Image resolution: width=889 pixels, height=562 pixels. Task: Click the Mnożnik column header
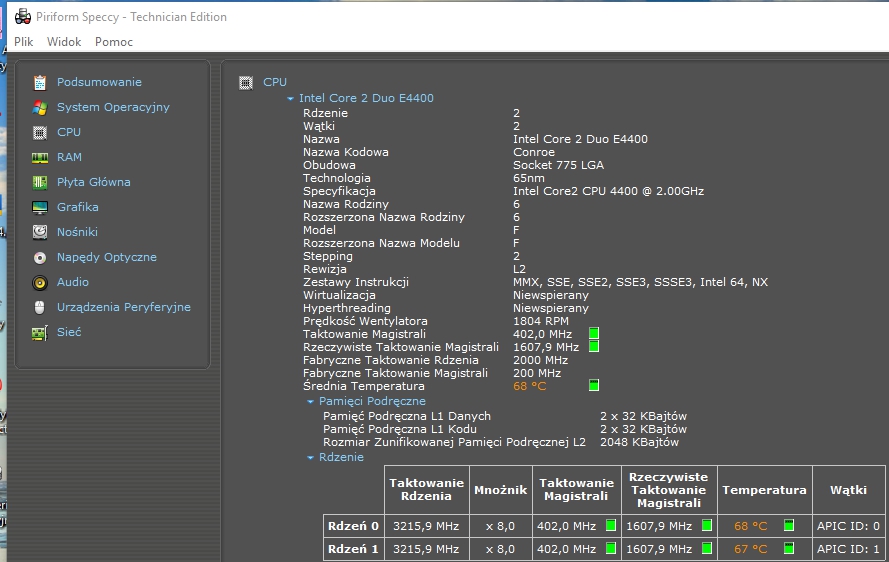pos(501,490)
